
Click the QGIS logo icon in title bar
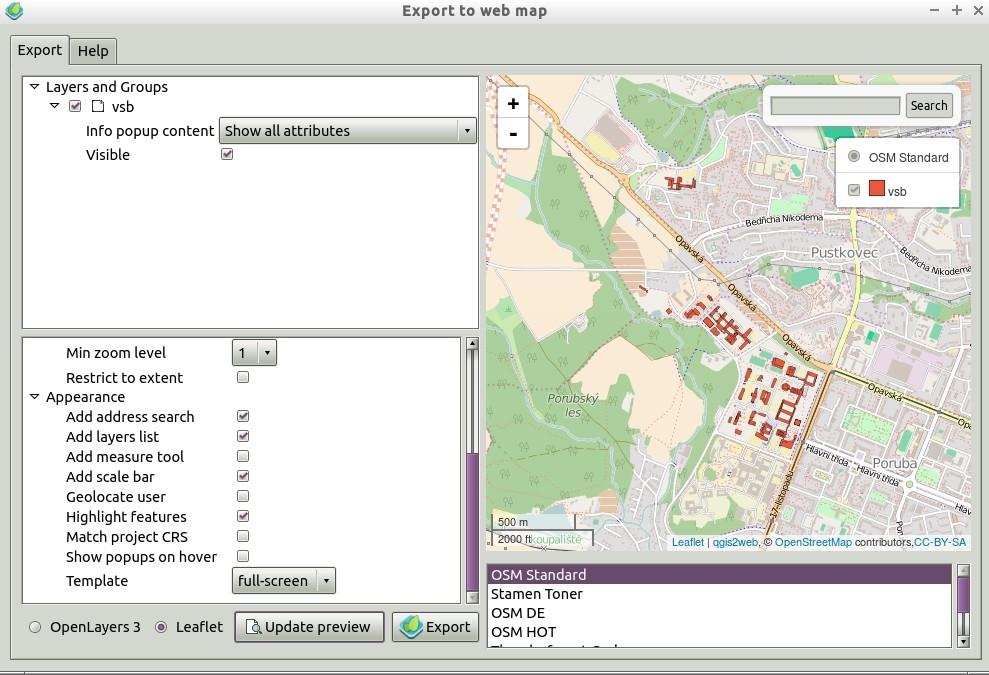[x=14, y=10]
